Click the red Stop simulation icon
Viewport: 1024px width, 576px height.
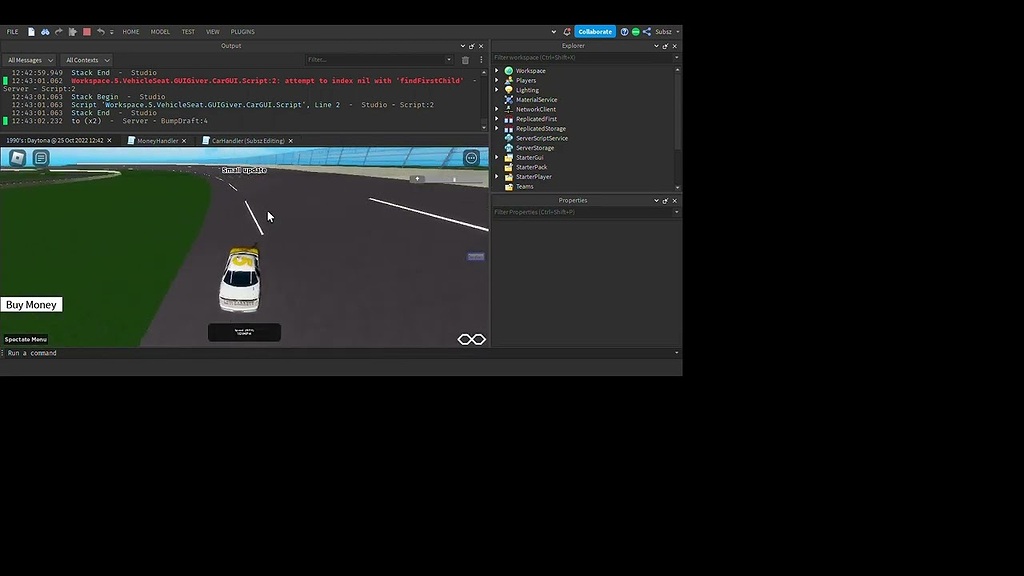coord(86,31)
